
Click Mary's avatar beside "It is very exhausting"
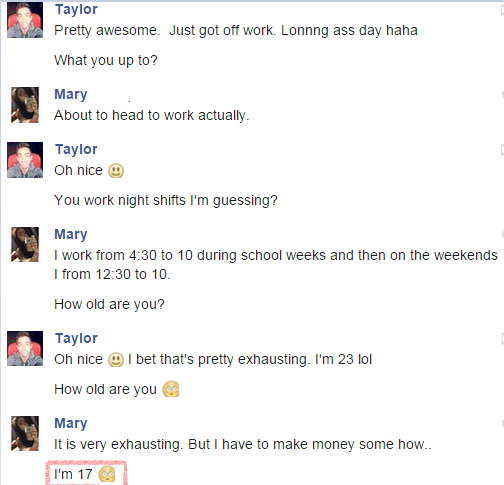click(25, 433)
